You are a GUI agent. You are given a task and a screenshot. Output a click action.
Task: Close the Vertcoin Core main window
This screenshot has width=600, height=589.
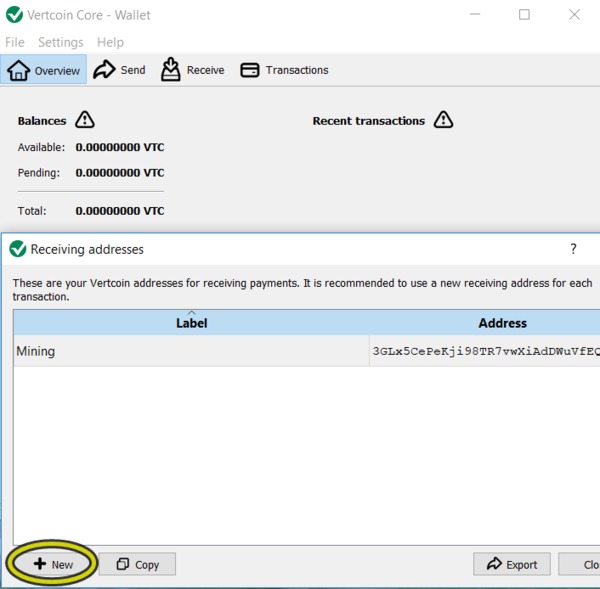click(574, 15)
